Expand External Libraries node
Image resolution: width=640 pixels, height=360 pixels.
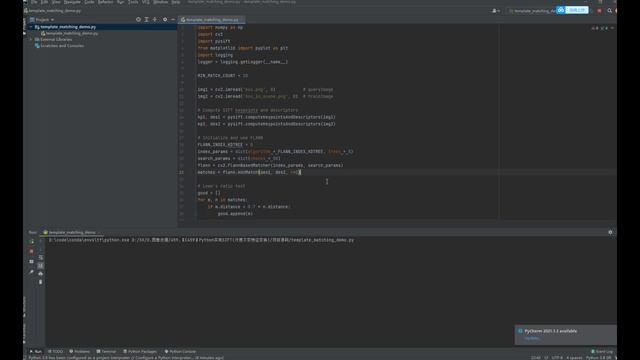[x=31, y=40]
